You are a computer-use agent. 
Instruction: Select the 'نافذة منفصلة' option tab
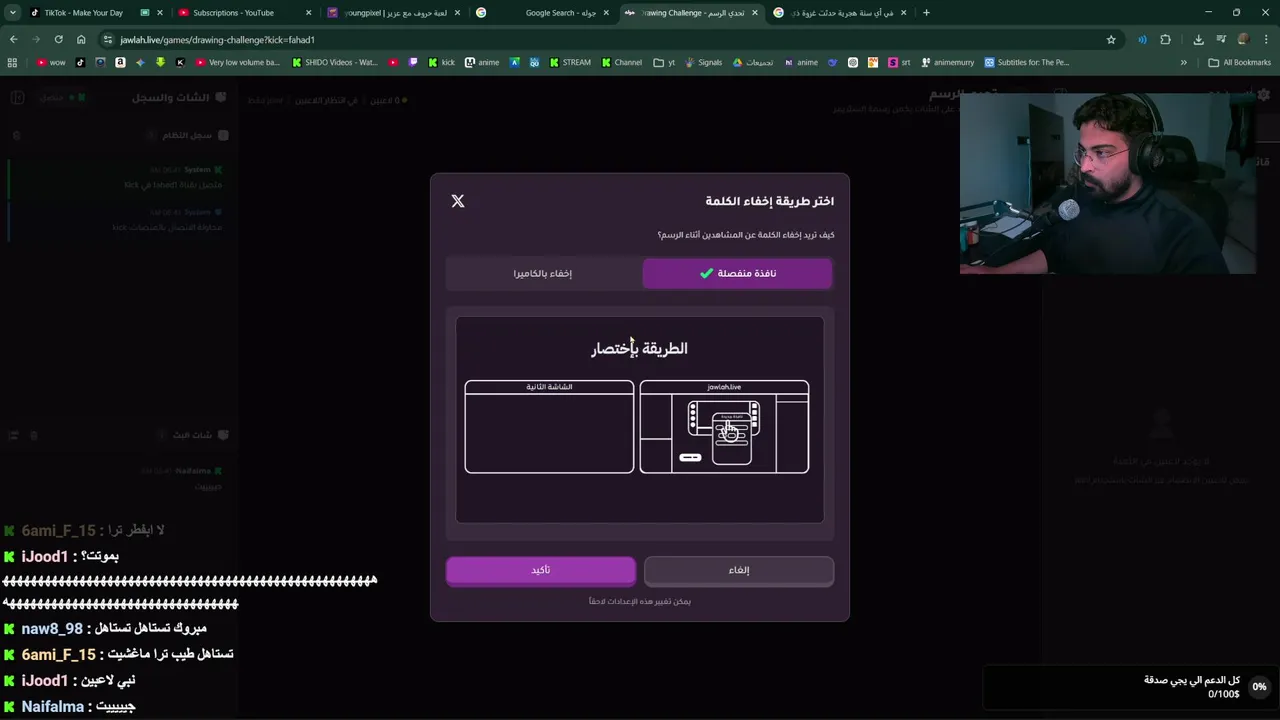(x=737, y=273)
